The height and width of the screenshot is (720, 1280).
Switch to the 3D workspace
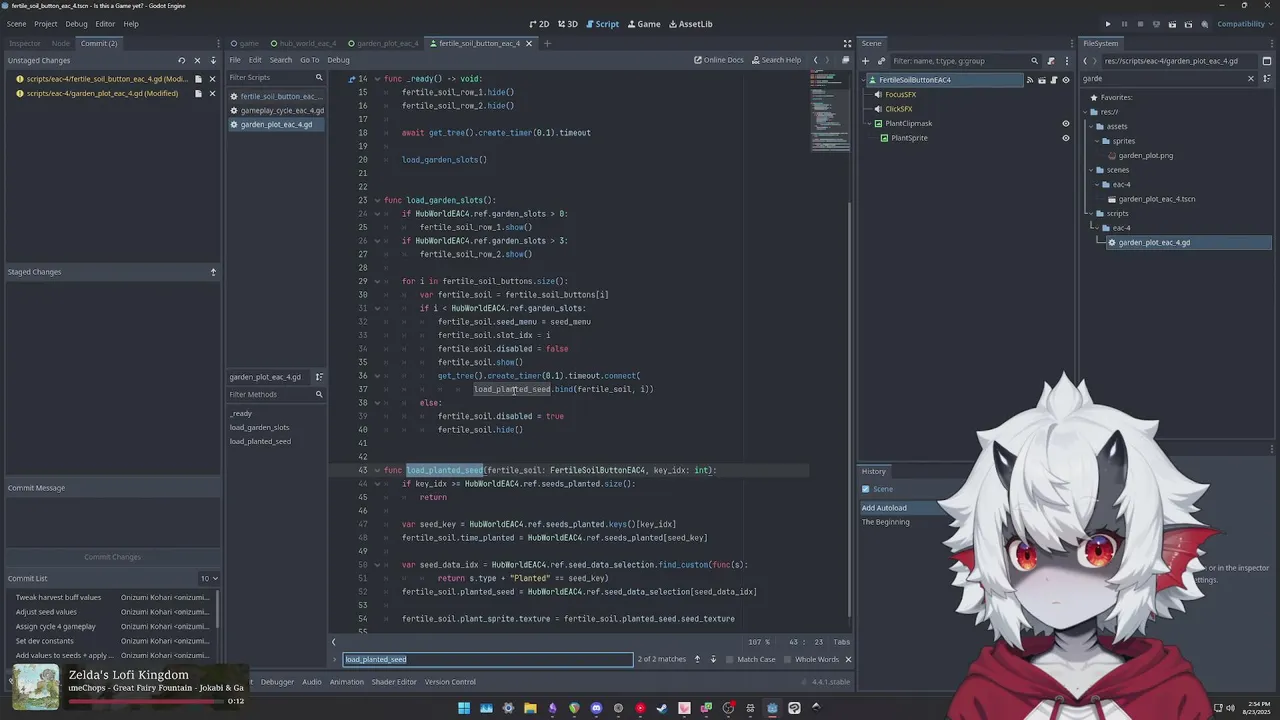point(567,24)
